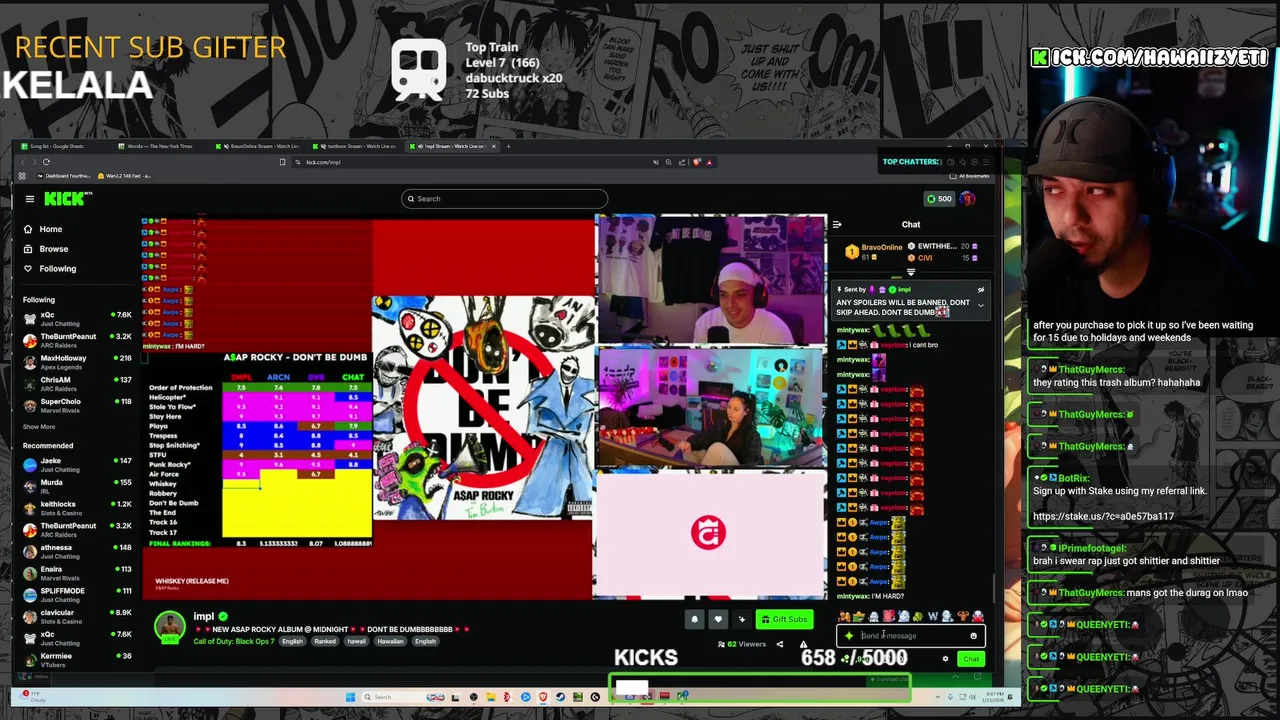Hide pinned message with eye-slash icon
This screenshot has width=1280, height=720.
tap(980, 290)
